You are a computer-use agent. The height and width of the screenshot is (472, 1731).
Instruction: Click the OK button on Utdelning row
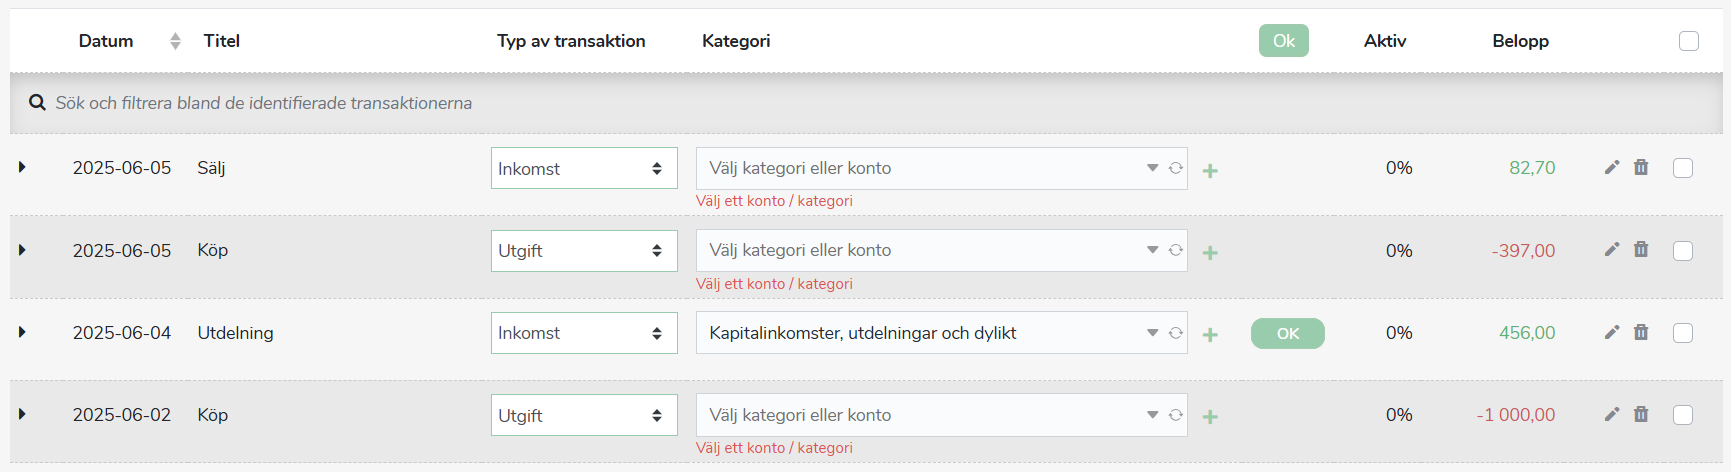coord(1287,334)
